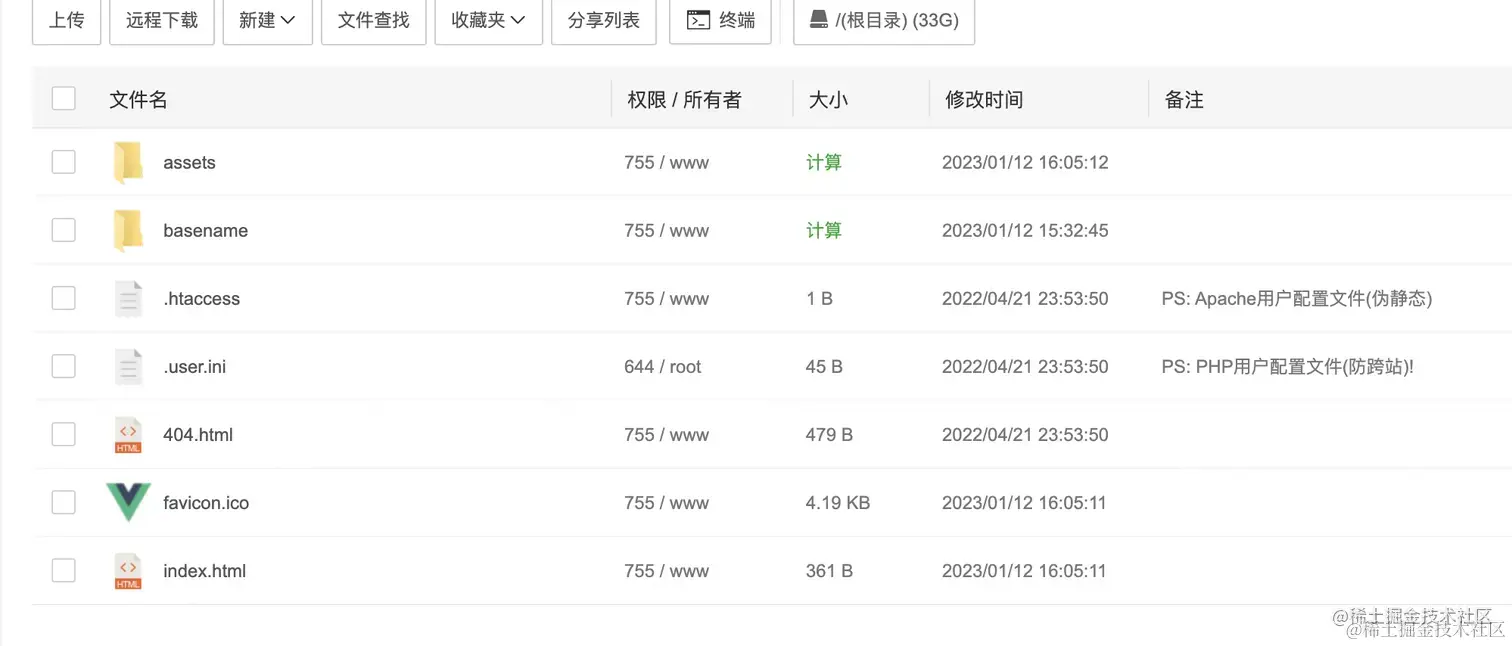
Task: Sort by 大小 column header
Action: pos(828,99)
